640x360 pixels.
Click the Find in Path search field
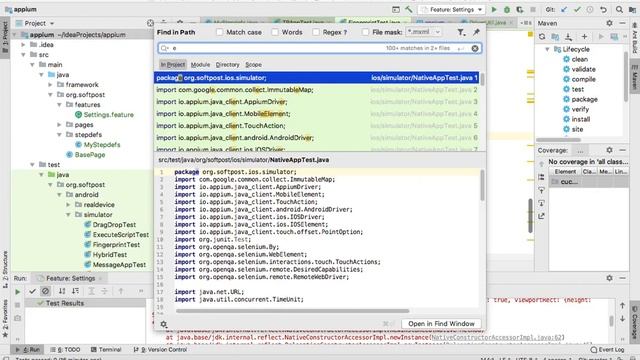click(320, 48)
